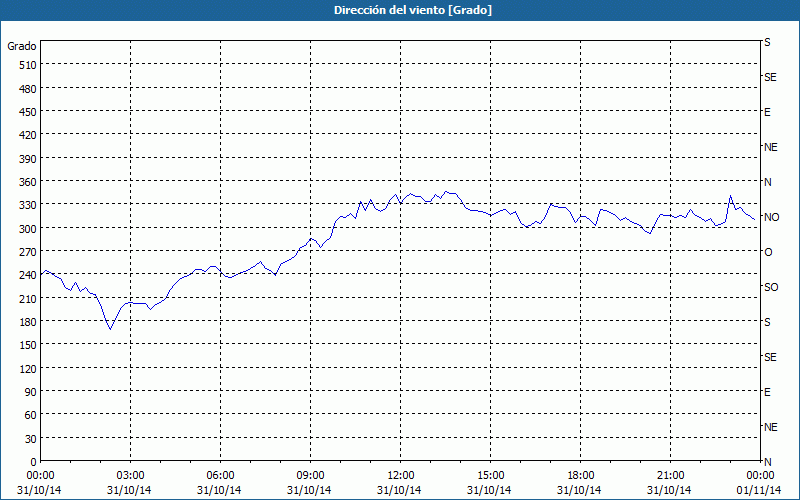Click the "N" compass label at the 360 gridline

tap(768, 182)
